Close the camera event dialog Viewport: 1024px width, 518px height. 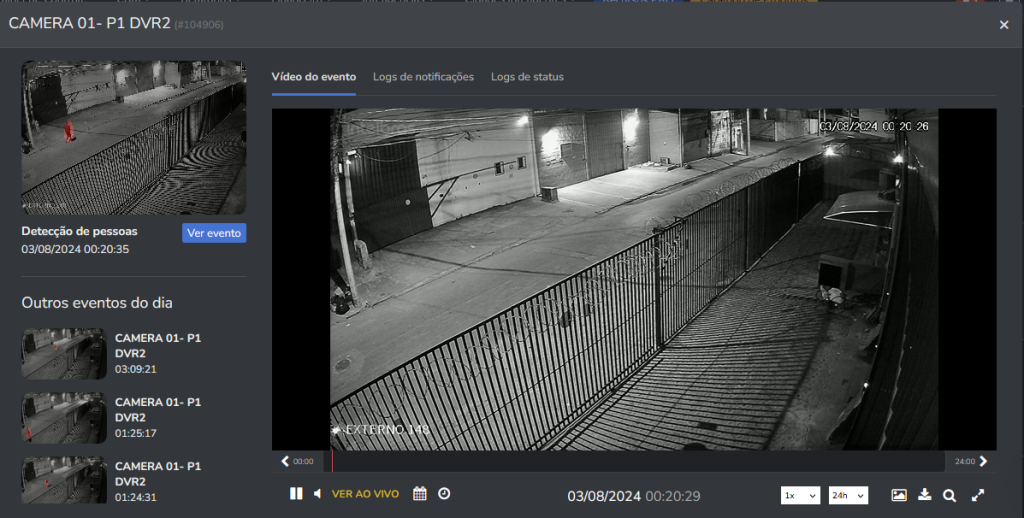pos(1004,25)
